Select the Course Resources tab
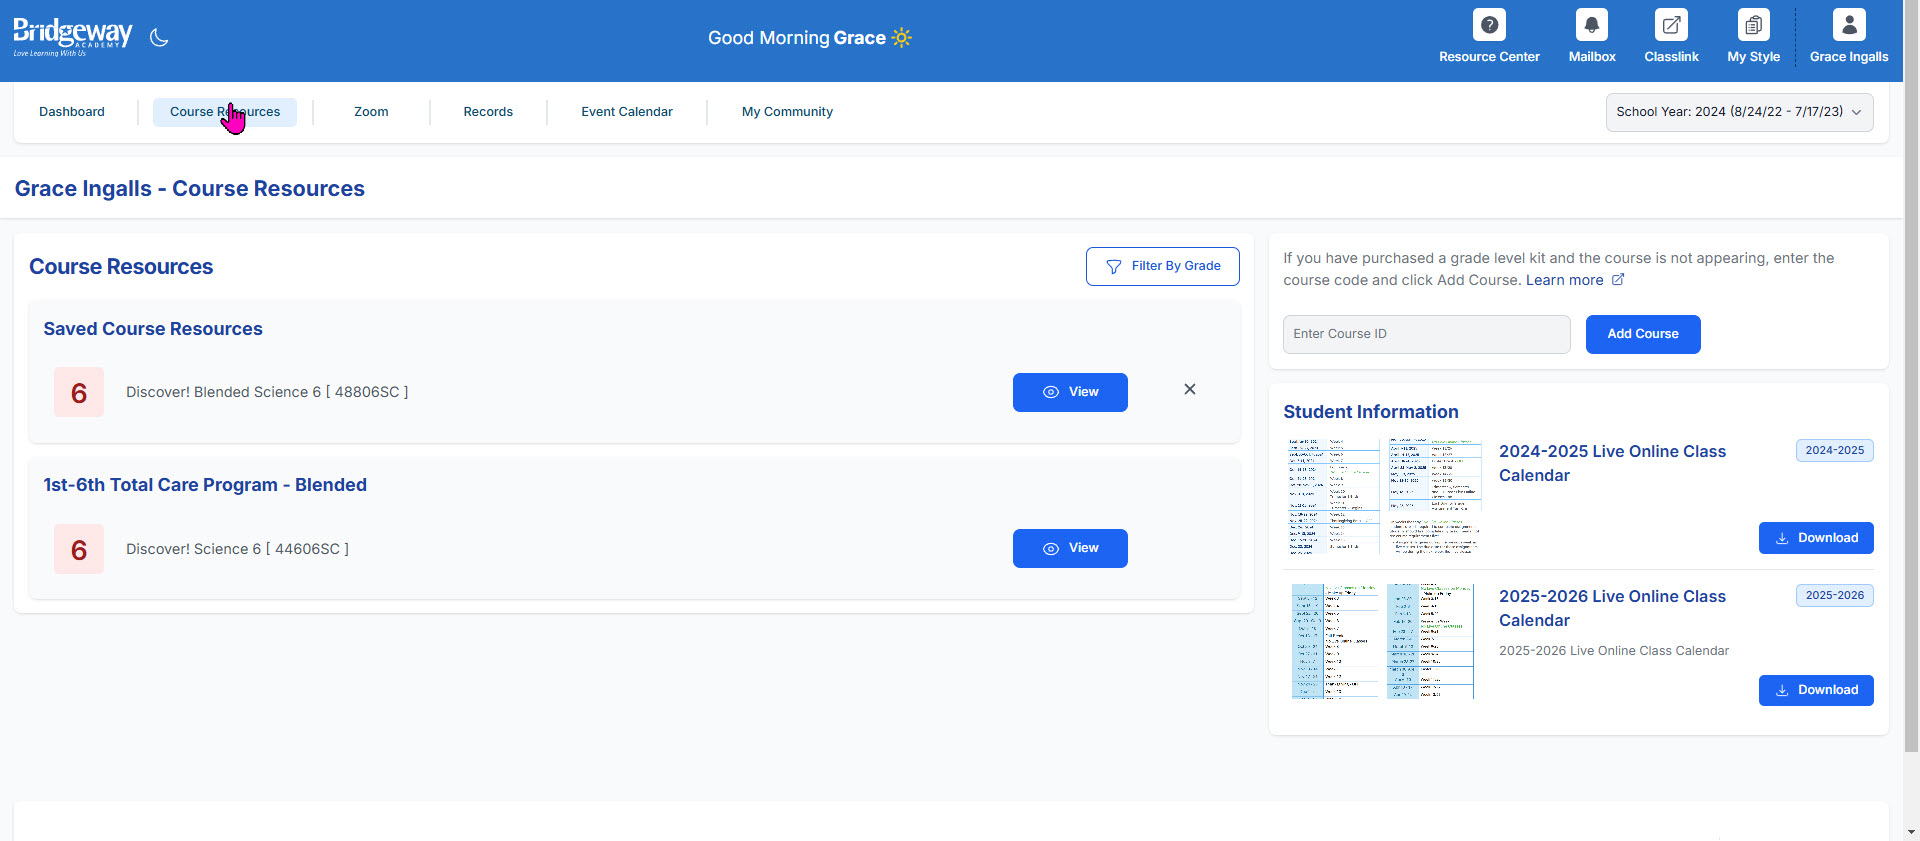 (x=225, y=112)
